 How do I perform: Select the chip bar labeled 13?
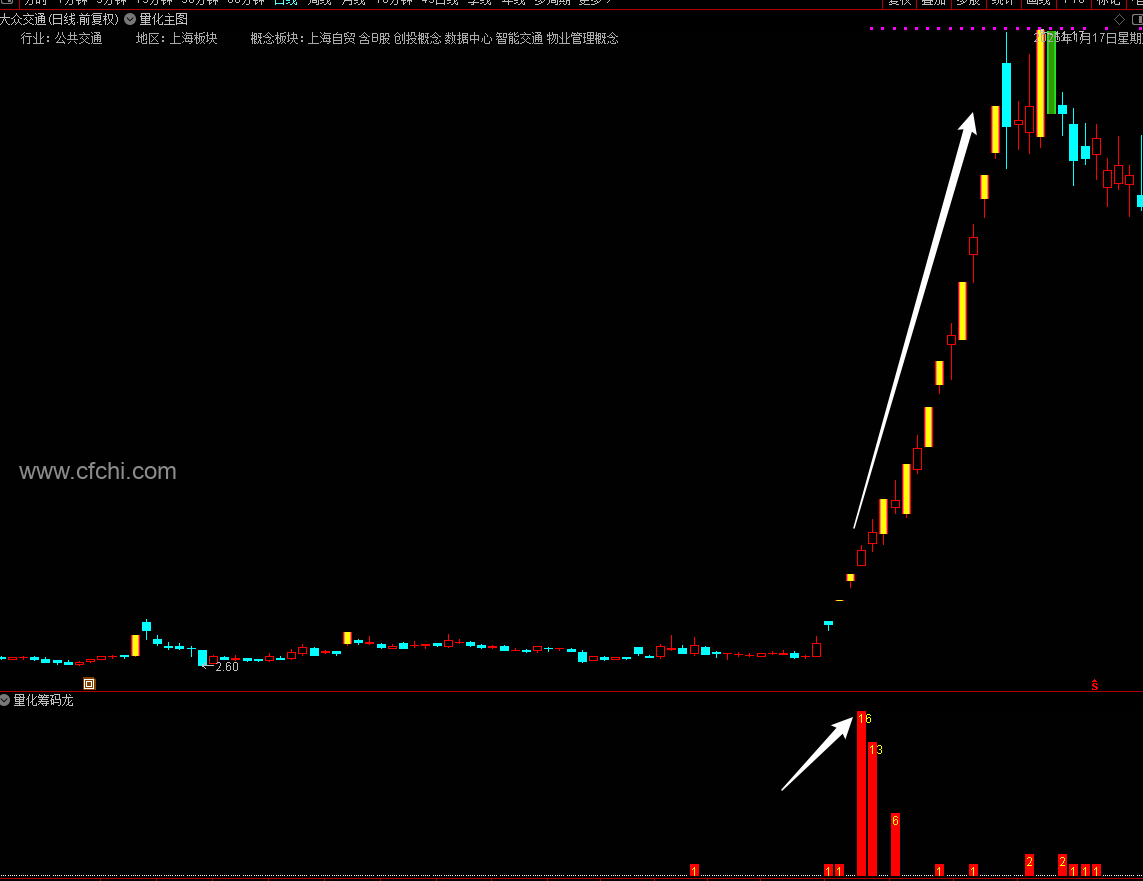[873, 809]
